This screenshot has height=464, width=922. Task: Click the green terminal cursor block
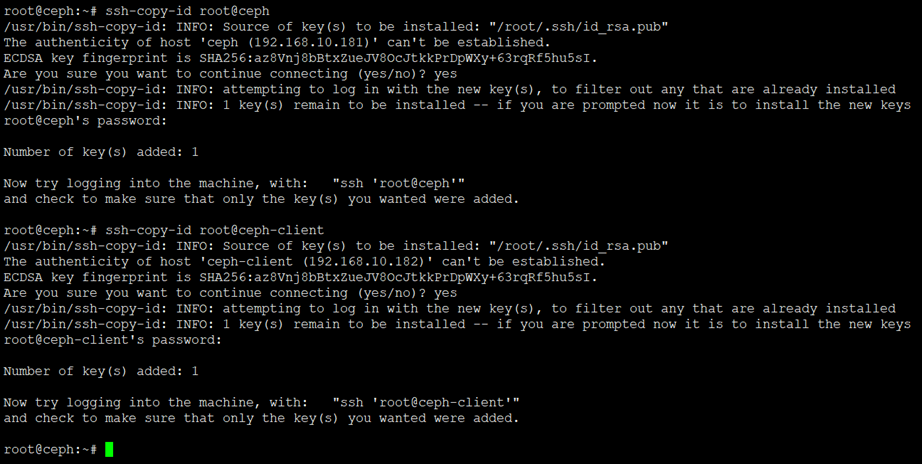[x=109, y=449]
